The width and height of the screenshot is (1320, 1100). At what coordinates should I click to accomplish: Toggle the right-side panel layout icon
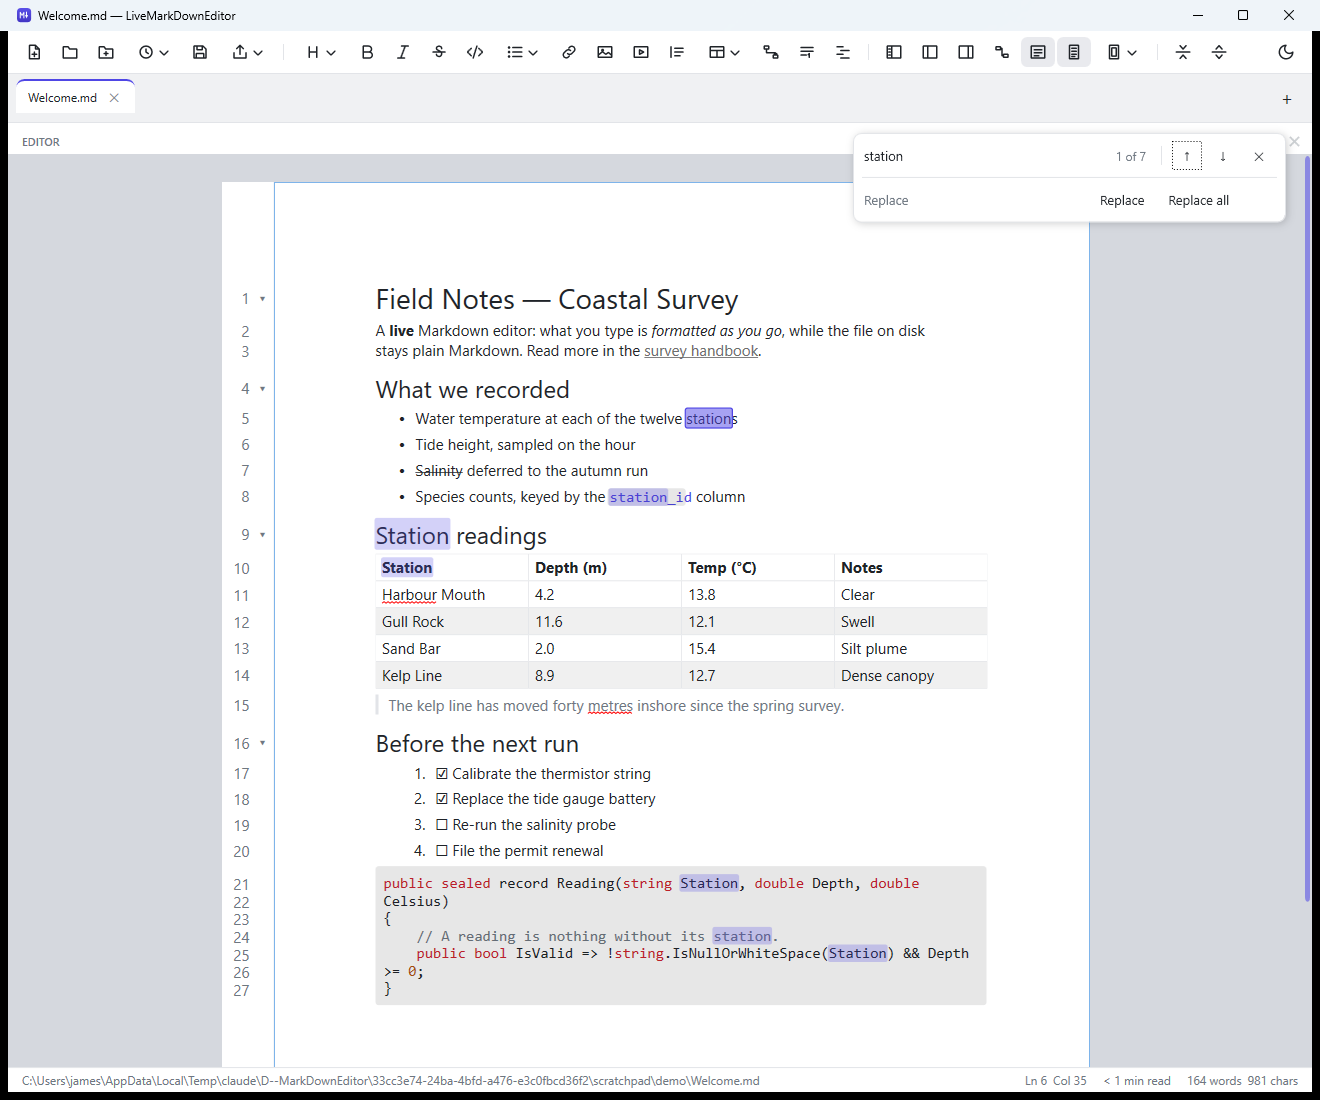(x=966, y=52)
